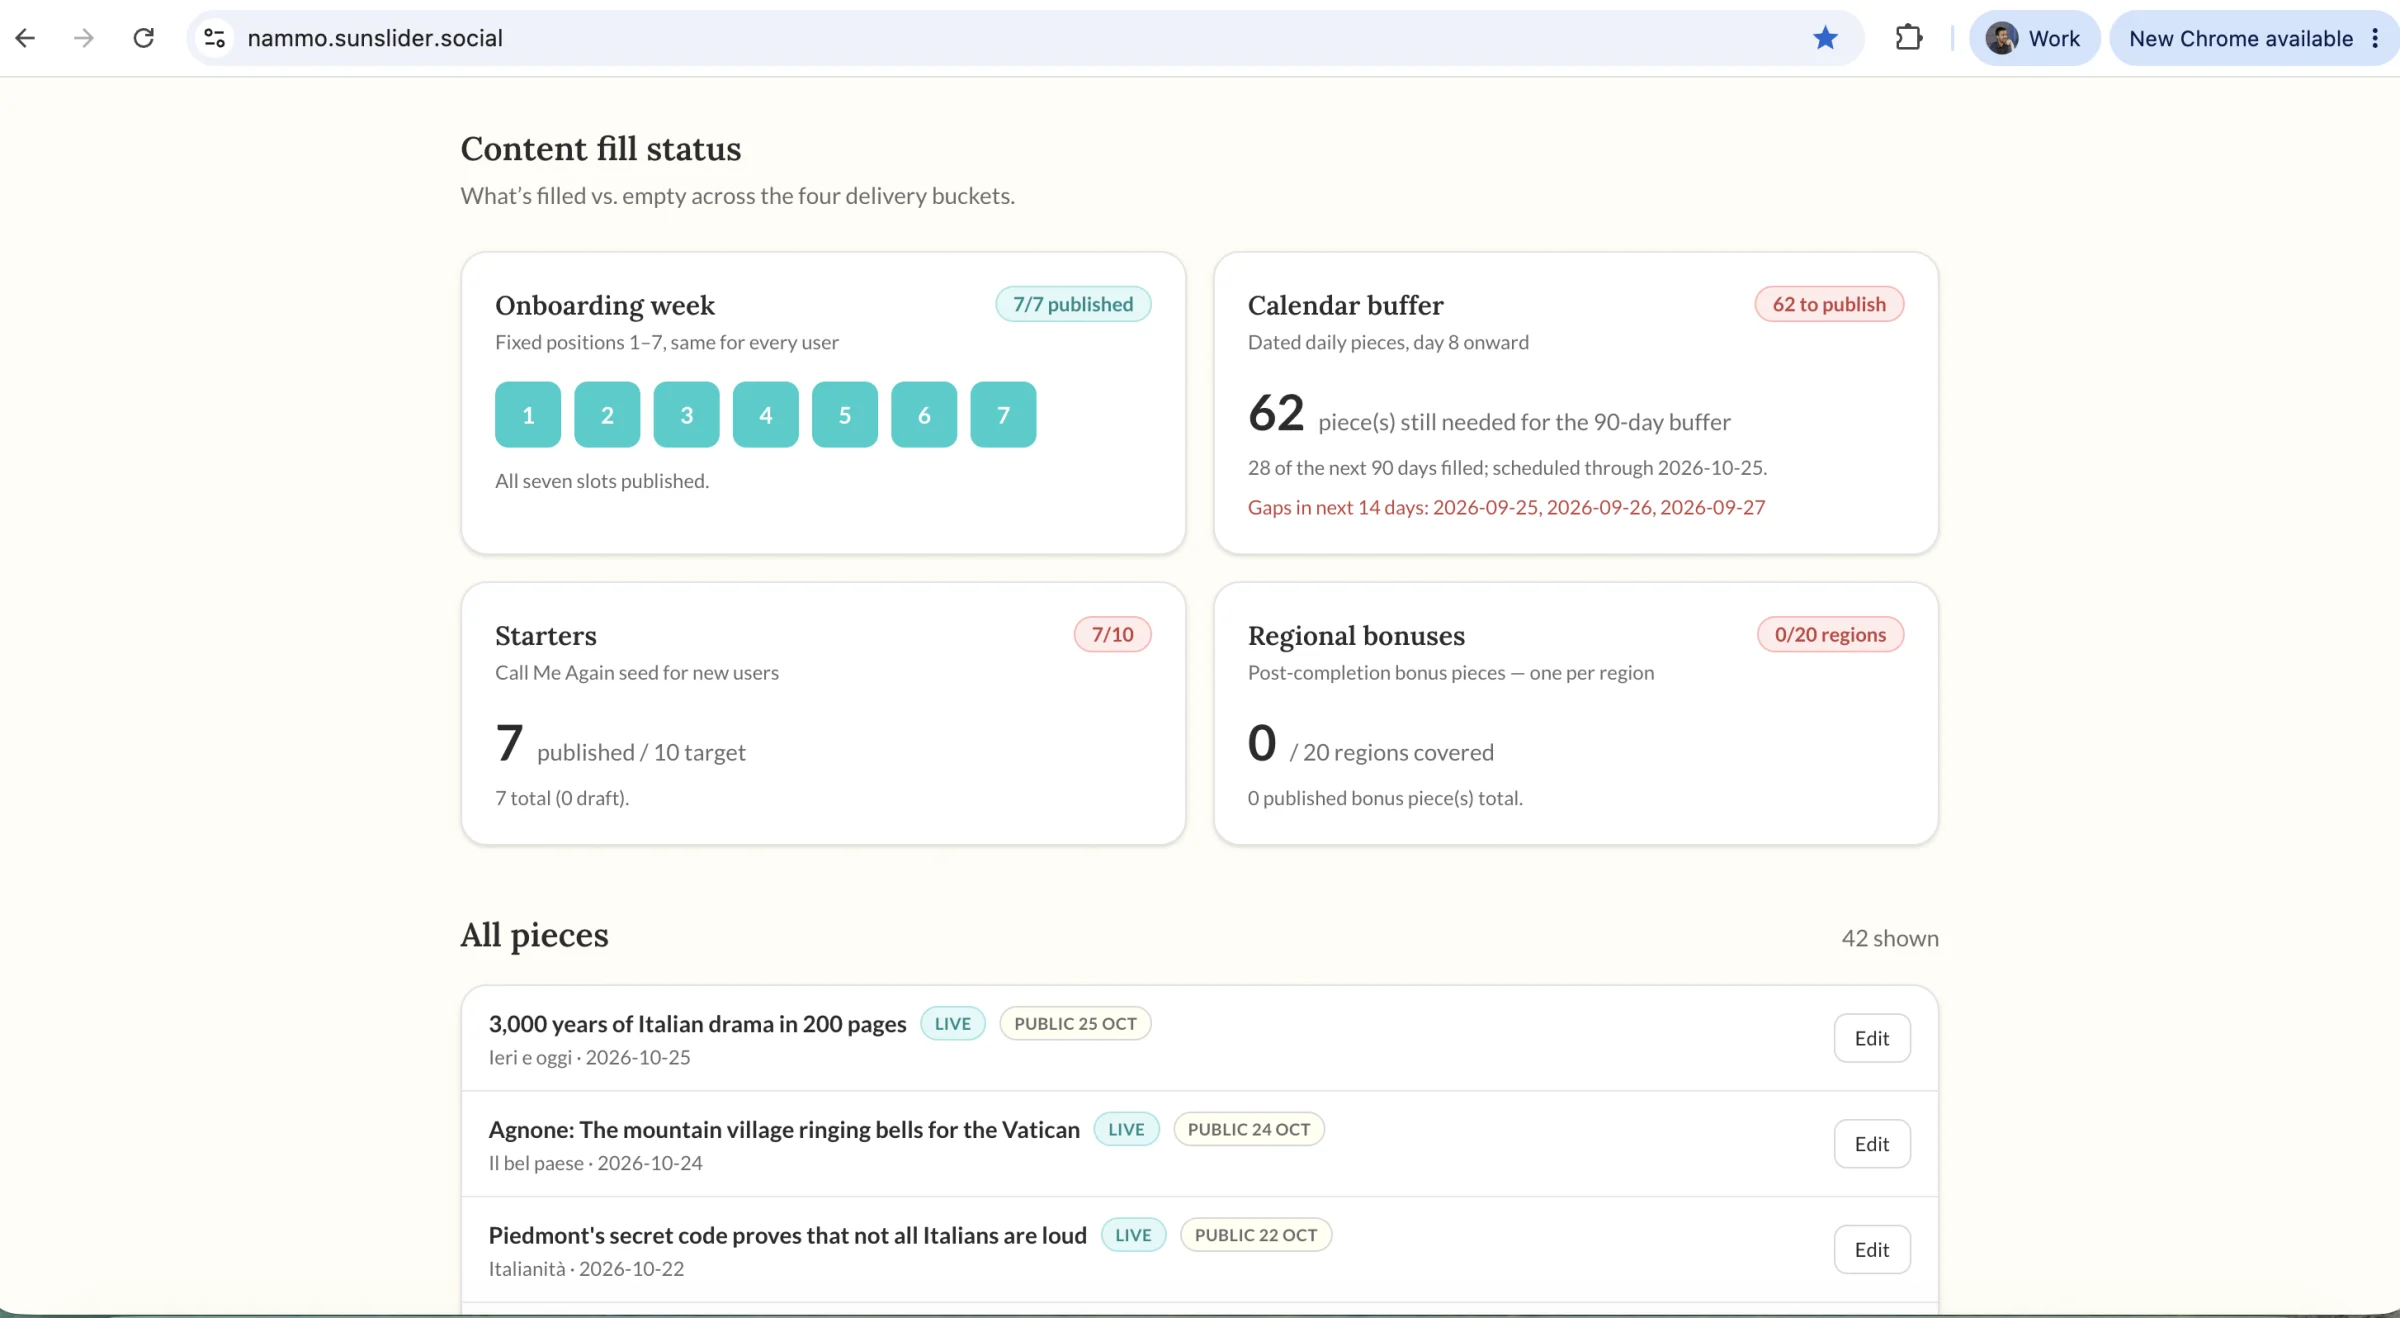The image size is (2400, 1318).
Task: Go back using the browser back arrow
Action: click(x=26, y=38)
